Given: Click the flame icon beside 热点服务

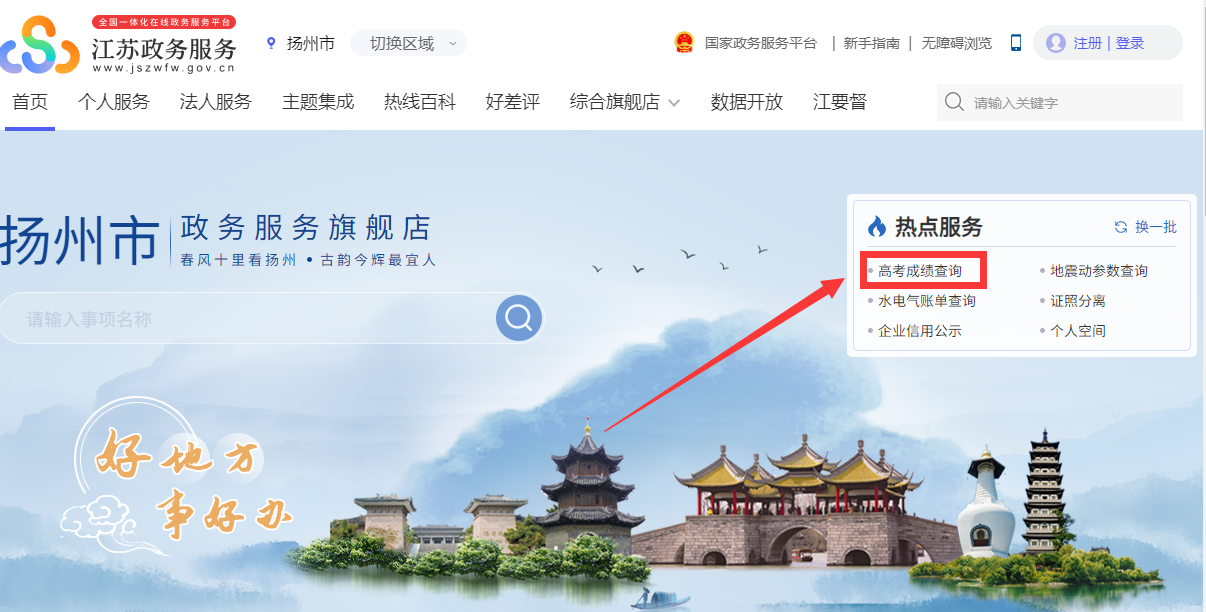Looking at the screenshot, I should (877, 226).
